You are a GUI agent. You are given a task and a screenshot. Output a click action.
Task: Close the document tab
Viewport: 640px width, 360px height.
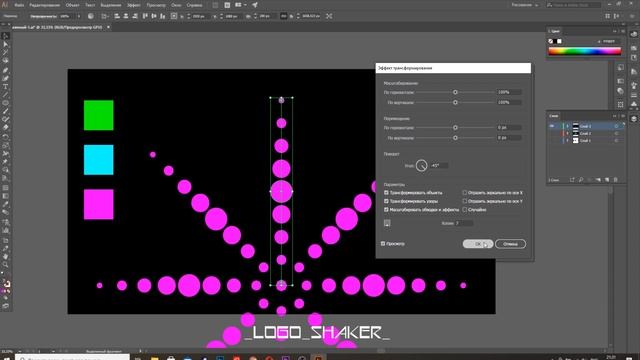108,27
